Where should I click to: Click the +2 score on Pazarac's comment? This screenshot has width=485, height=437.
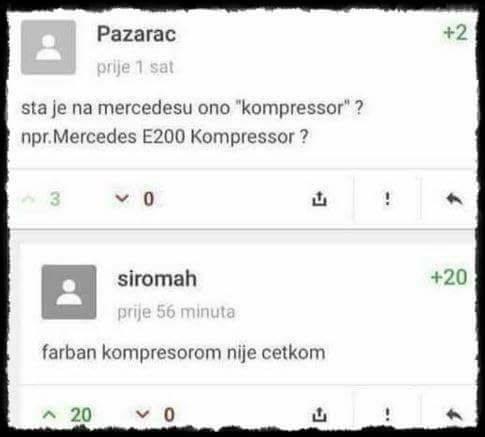[455, 33]
